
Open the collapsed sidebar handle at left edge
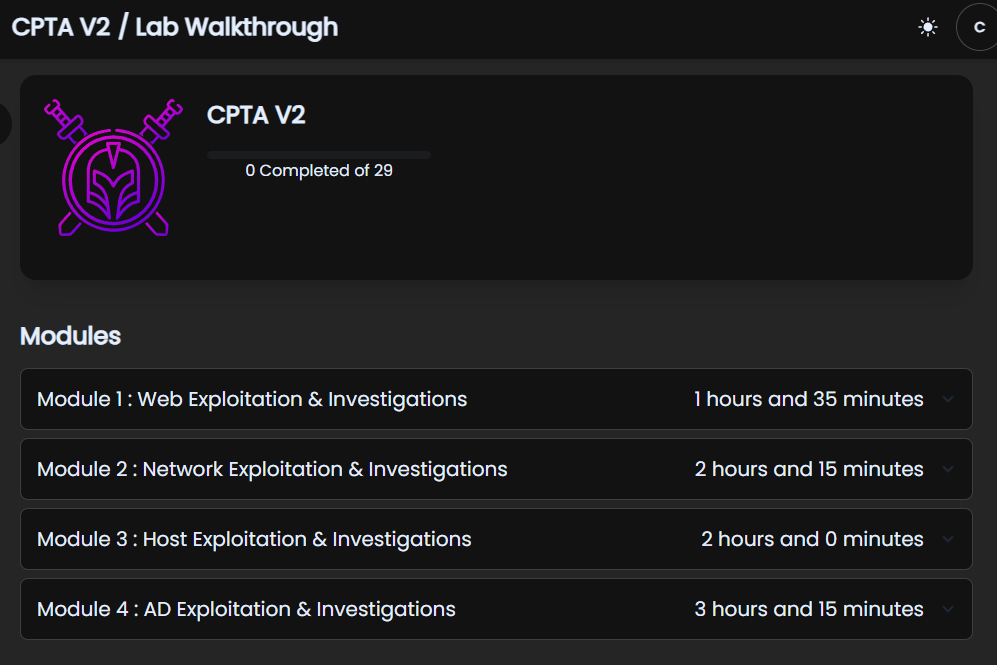click(4, 123)
